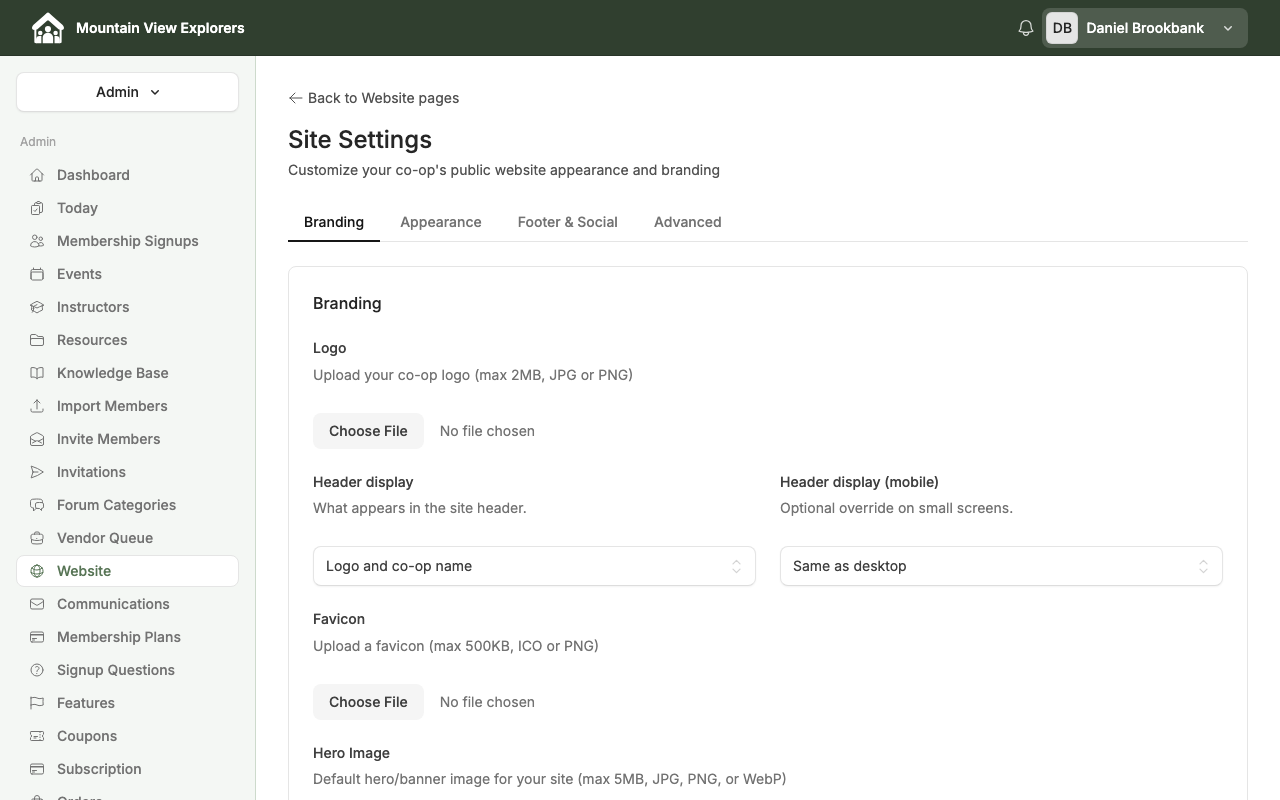The height and width of the screenshot is (800, 1280).
Task: Click the Communications mail icon
Action: (37, 604)
